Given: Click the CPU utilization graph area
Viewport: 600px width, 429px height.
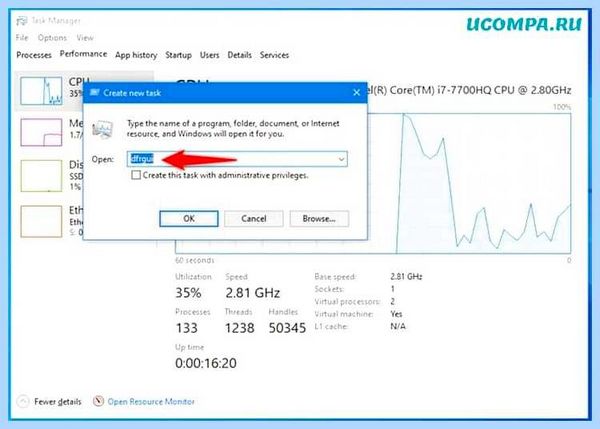Looking at the screenshot, I should tap(373, 183).
